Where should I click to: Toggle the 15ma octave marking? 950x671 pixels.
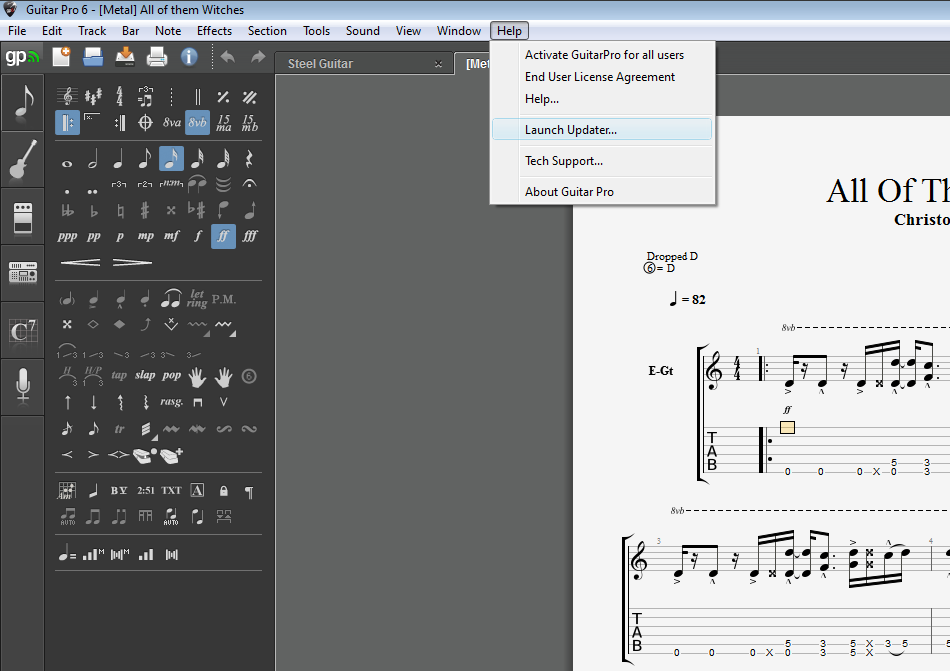pyautogui.click(x=224, y=123)
